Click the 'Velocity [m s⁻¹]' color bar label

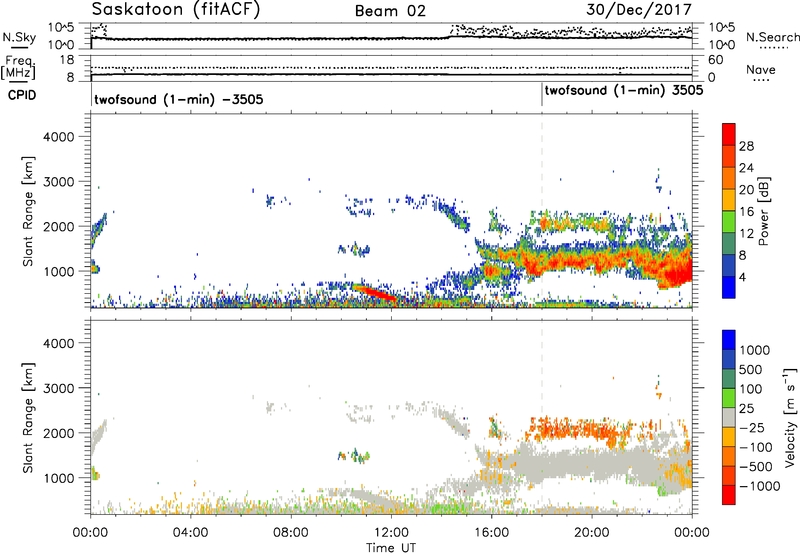pos(790,417)
